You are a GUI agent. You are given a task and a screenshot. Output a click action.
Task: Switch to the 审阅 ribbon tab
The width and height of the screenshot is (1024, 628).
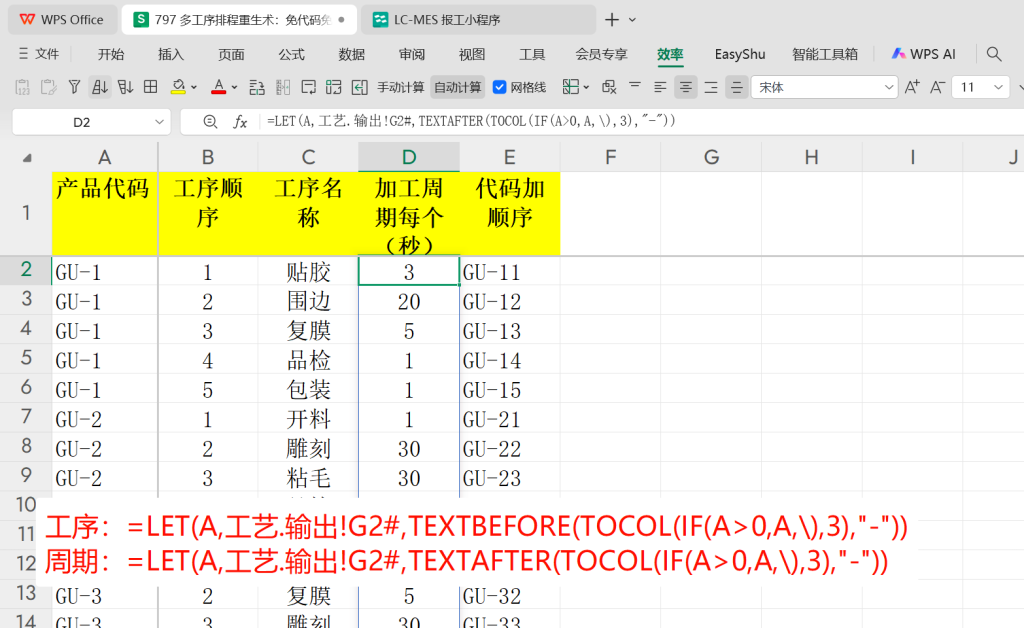(411, 54)
